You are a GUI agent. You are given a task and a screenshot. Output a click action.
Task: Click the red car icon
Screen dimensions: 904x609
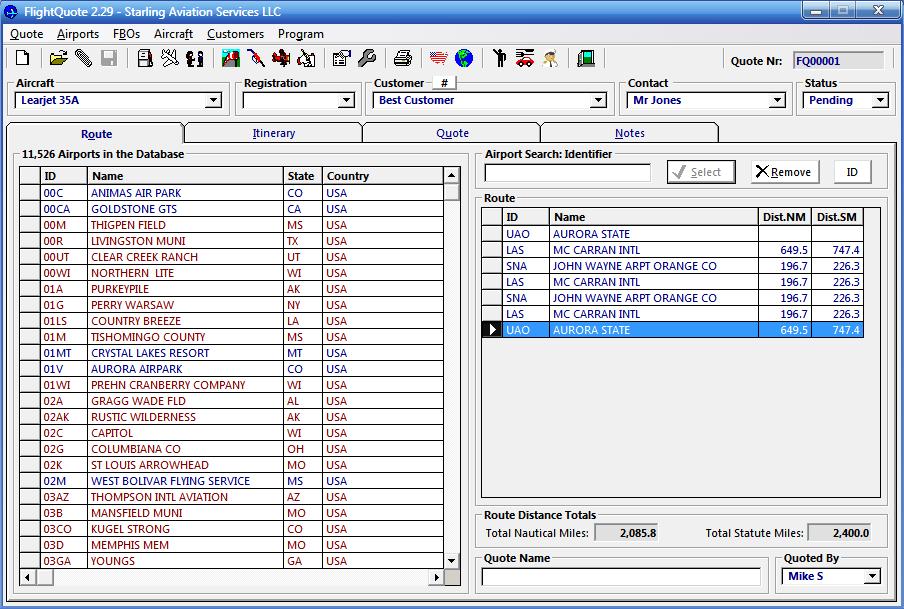pos(524,58)
